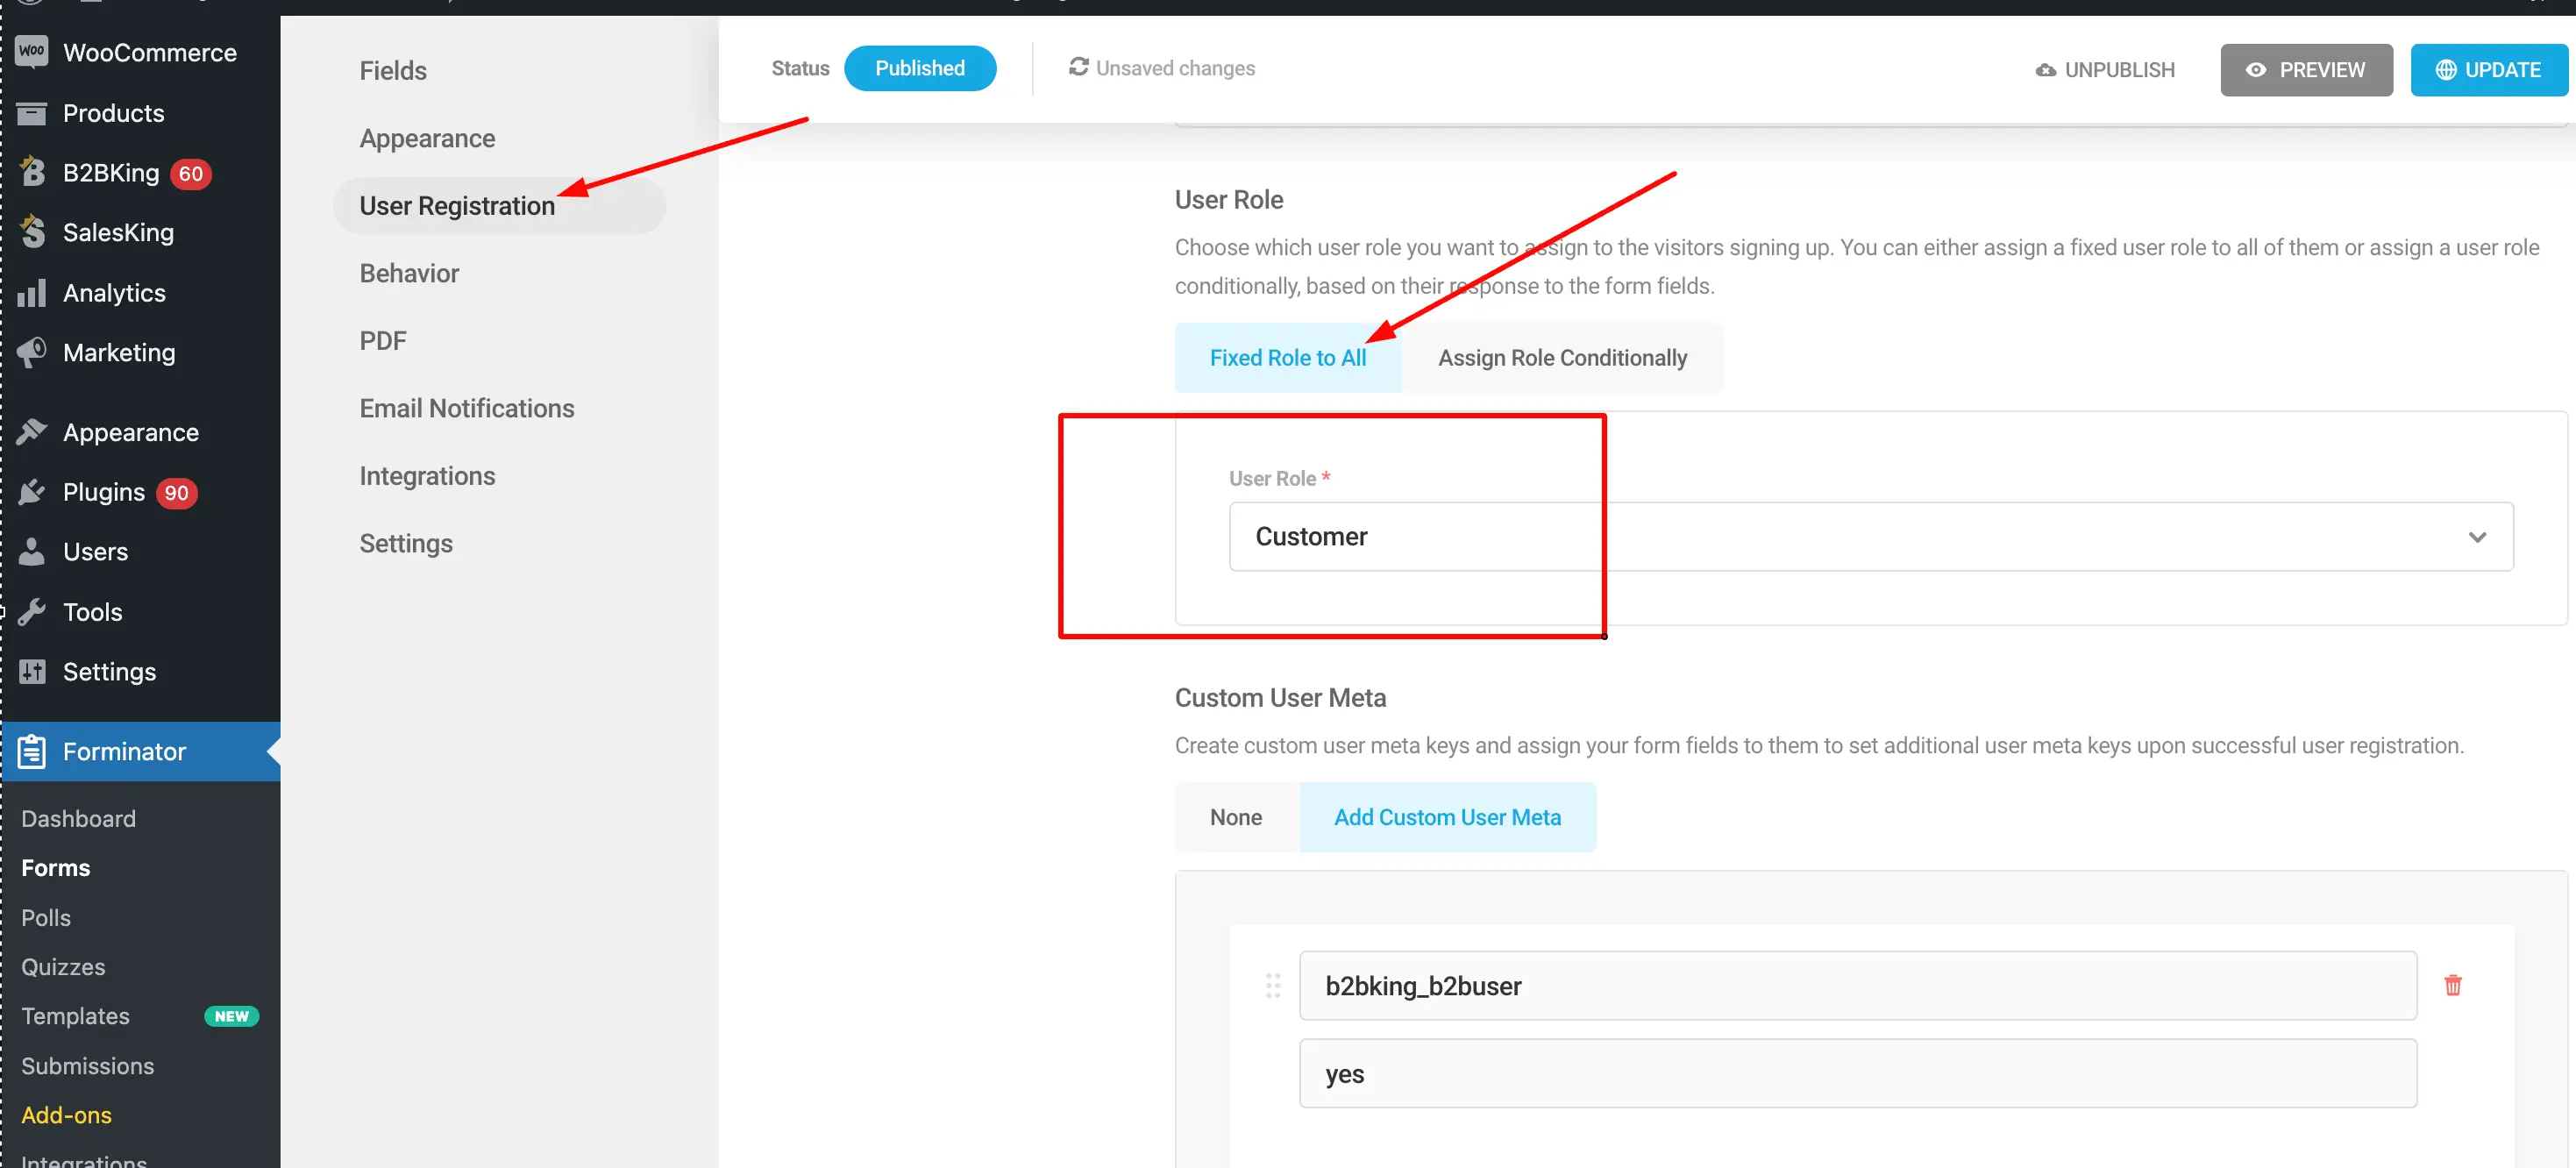Delete the b2bking_b2buser meta row
The height and width of the screenshot is (1168, 2576).
[2452, 985]
